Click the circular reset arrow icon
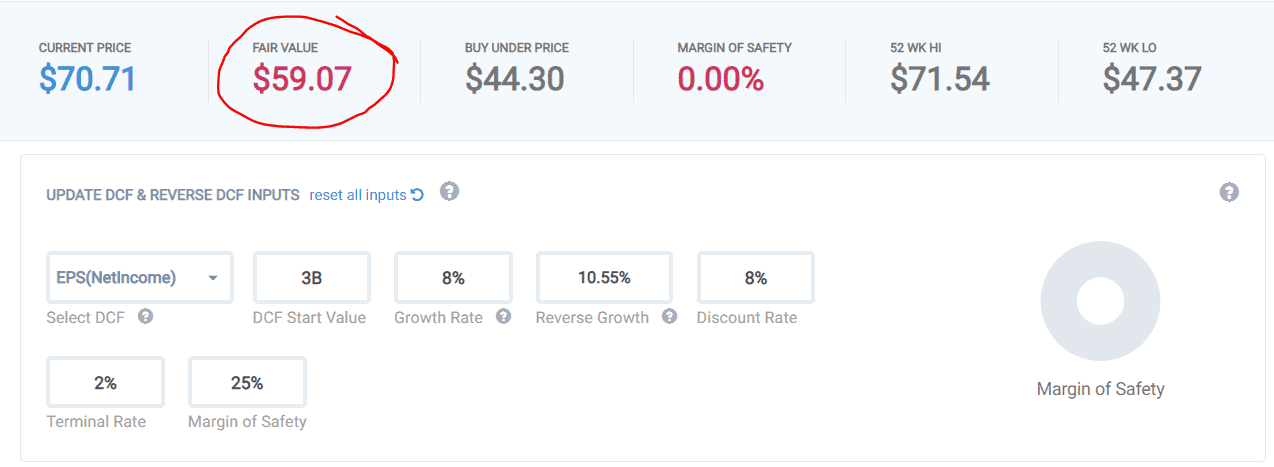 (417, 195)
